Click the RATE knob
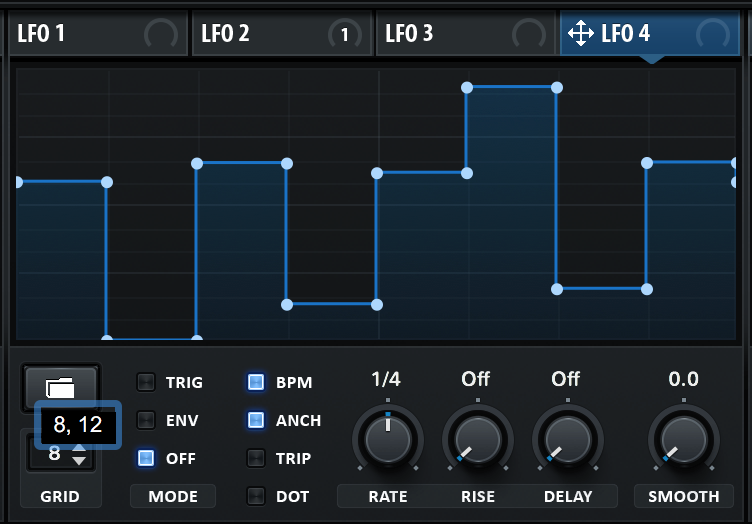Viewport: 752px width, 524px height. pos(387,439)
